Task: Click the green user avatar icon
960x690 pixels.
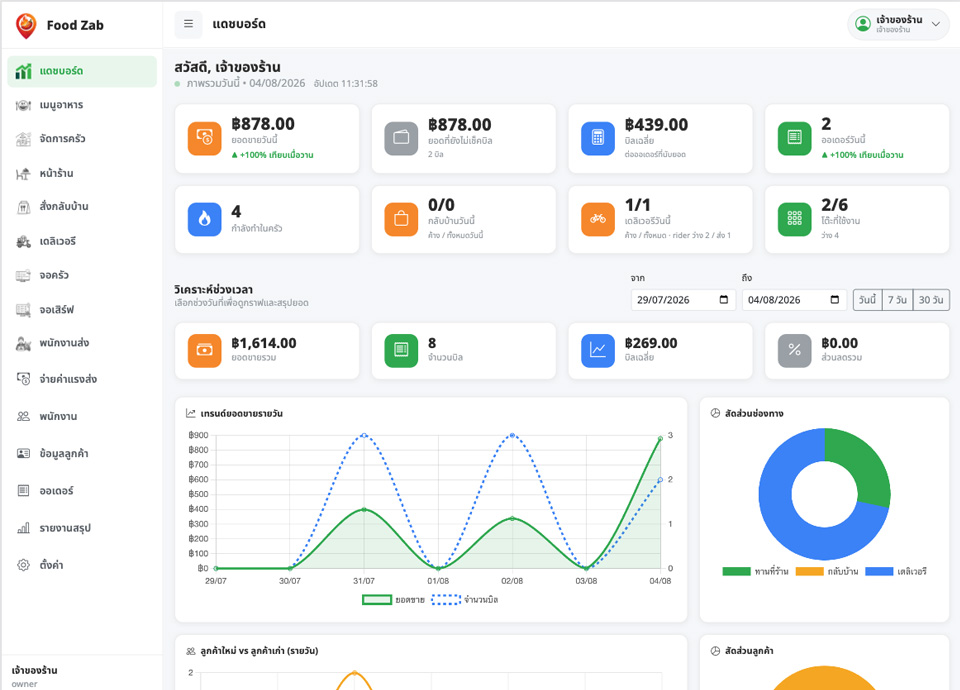Action: tap(863, 24)
